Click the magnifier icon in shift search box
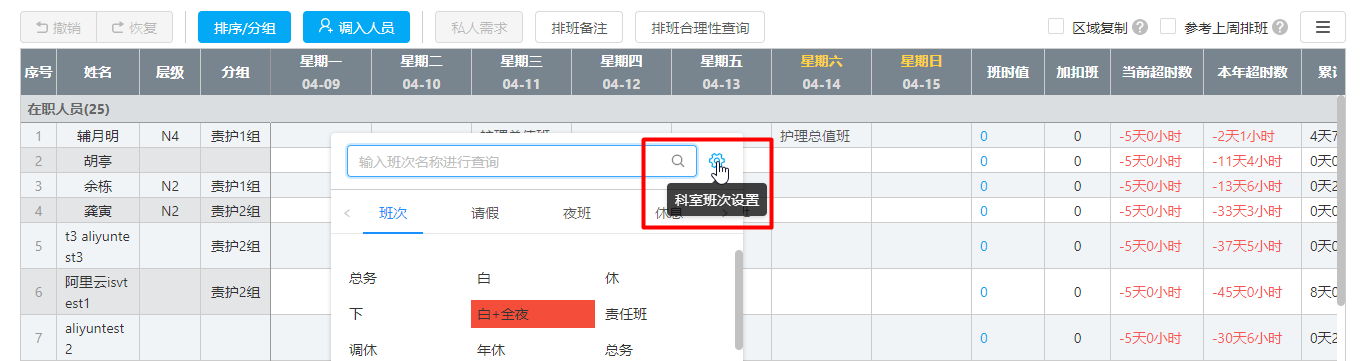1365x361 pixels. click(x=677, y=161)
